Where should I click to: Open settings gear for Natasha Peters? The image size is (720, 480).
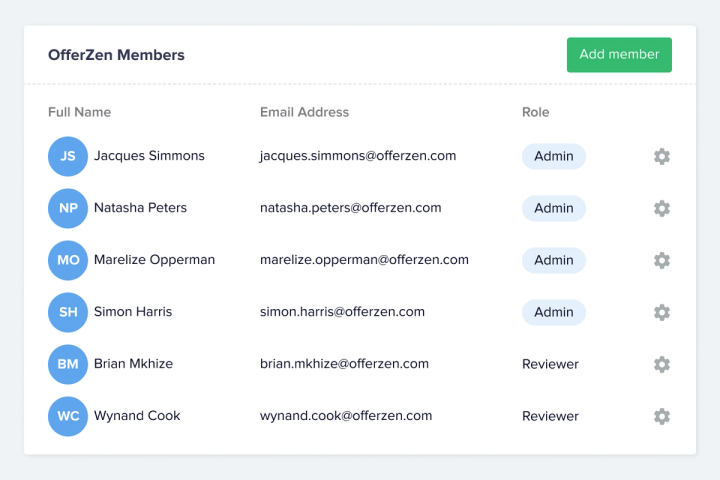[x=661, y=208]
